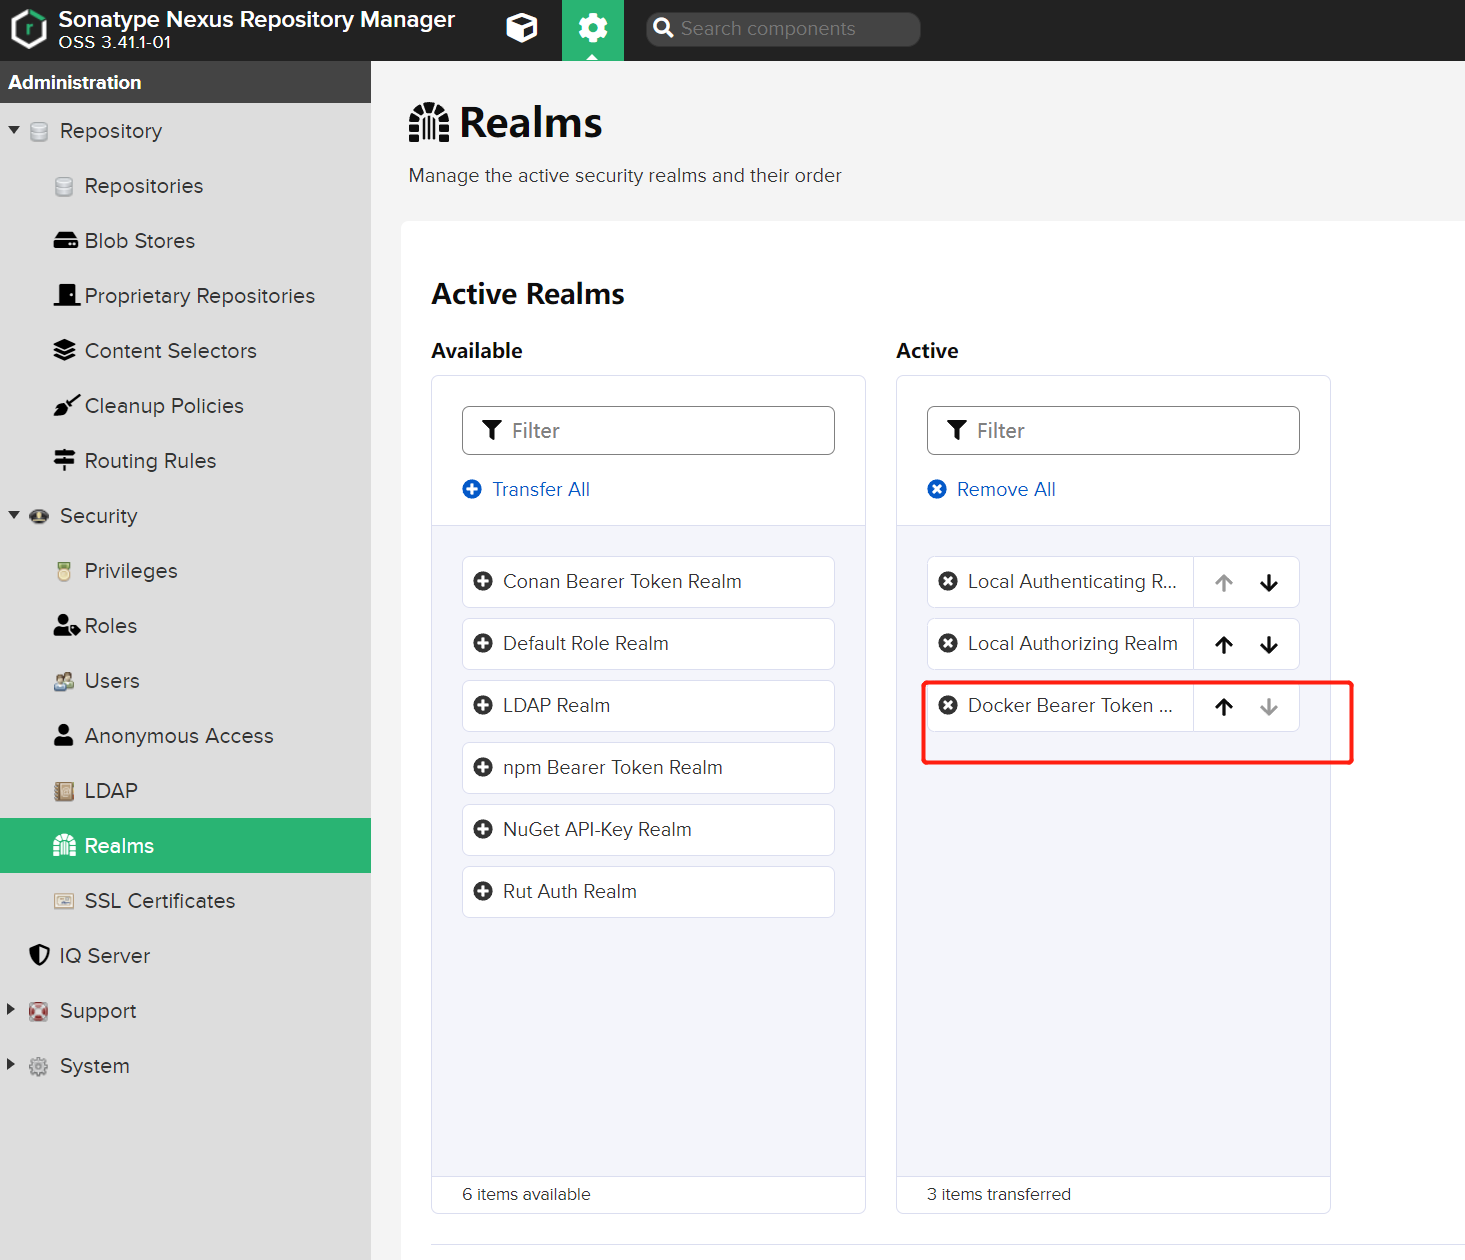
Task: Click the Realms page heading
Action: point(531,123)
